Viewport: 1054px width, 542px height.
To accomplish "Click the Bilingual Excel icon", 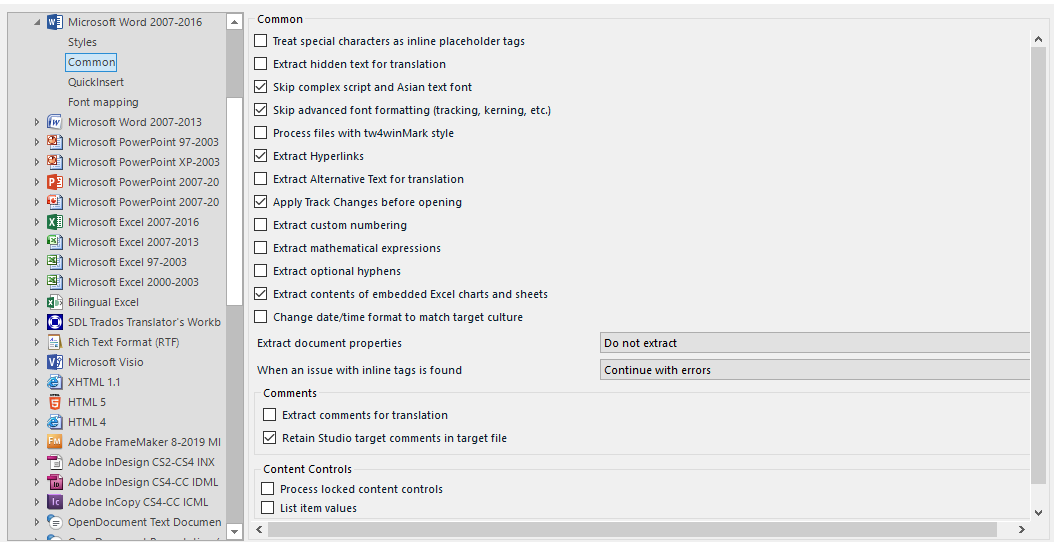I will click(55, 302).
